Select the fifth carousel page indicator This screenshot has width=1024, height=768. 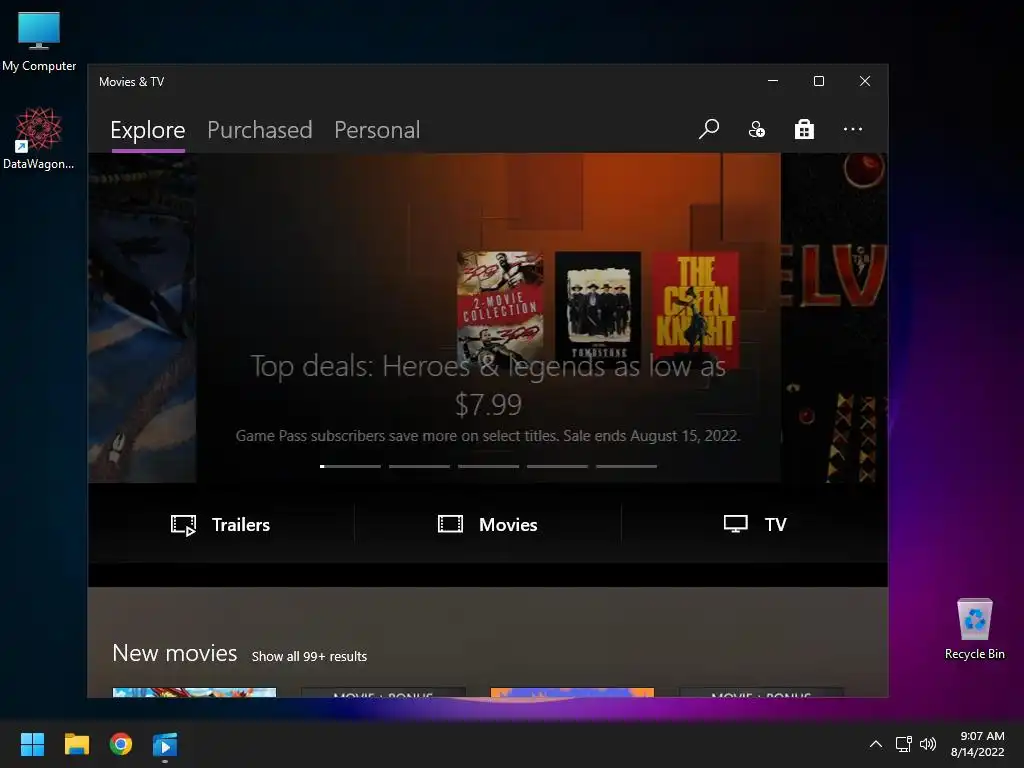(626, 466)
